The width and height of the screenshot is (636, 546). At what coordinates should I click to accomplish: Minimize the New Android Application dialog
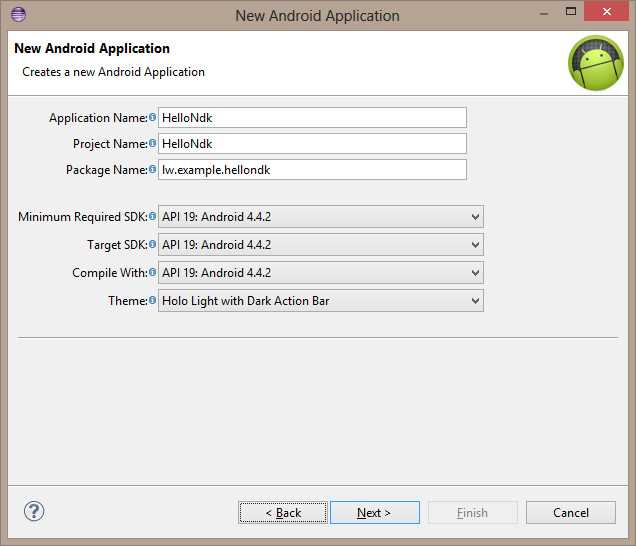tap(544, 13)
